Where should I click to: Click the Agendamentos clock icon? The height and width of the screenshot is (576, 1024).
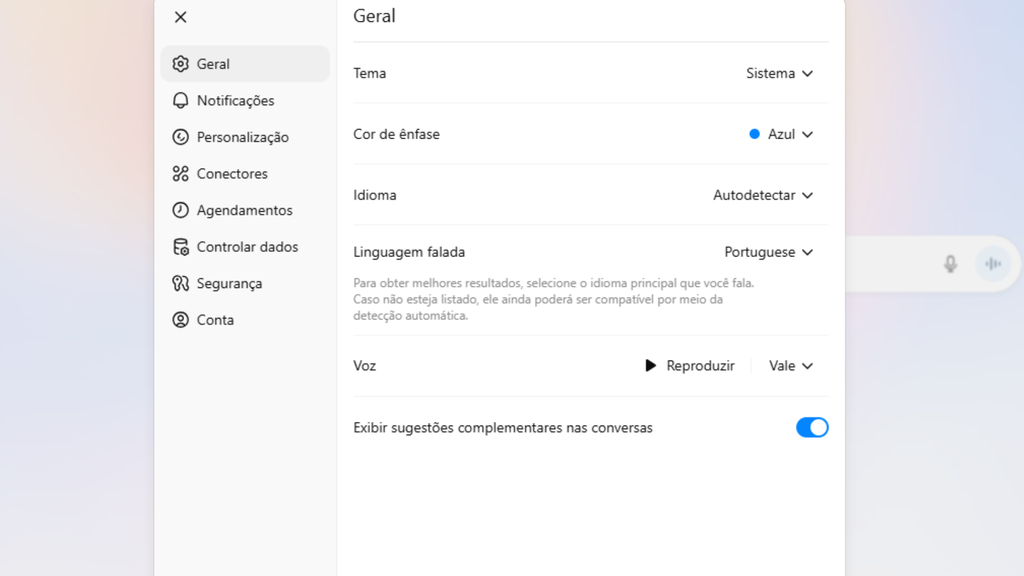point(181,210)
